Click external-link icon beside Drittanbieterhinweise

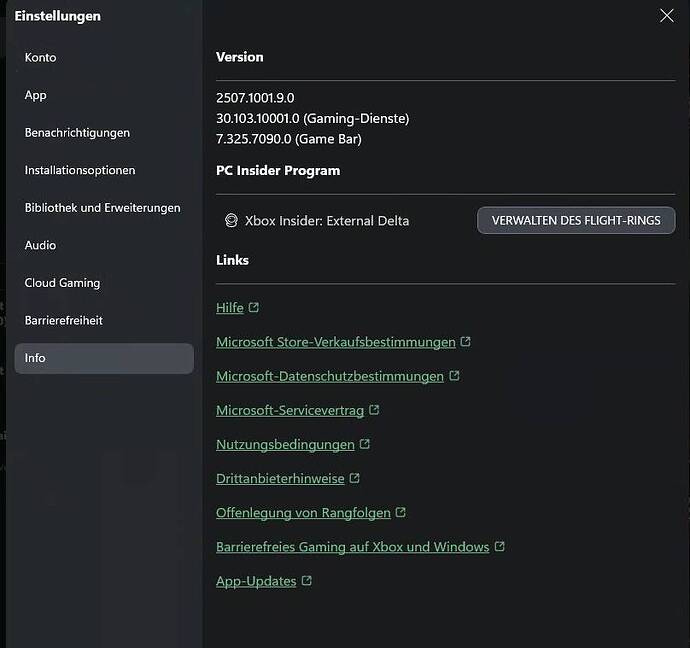click(354, 478)
